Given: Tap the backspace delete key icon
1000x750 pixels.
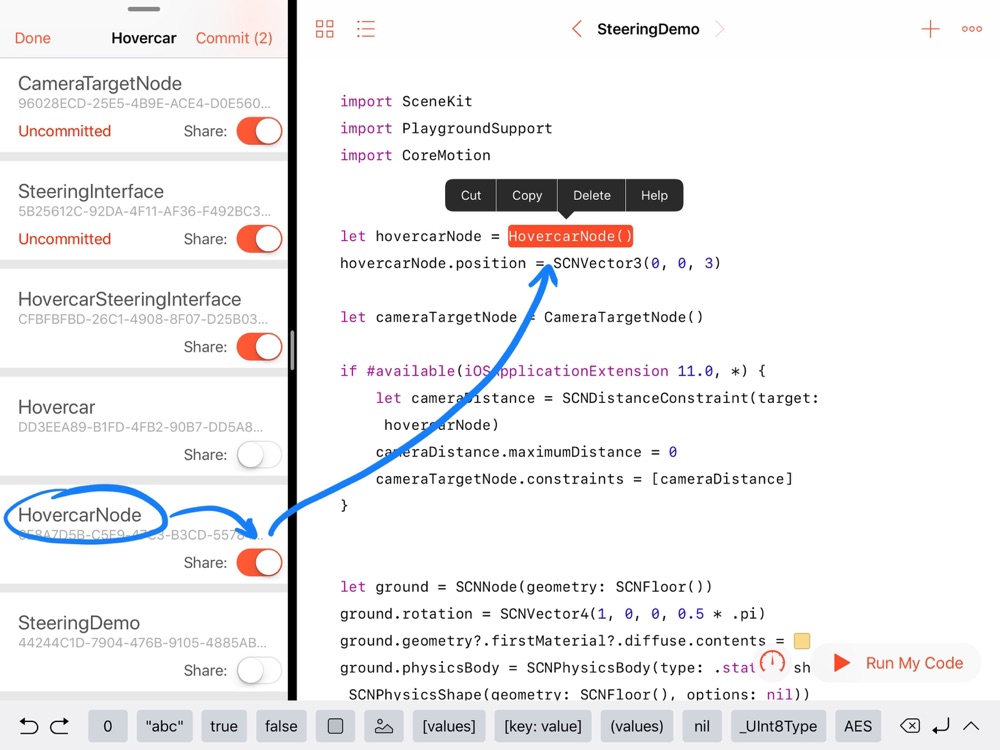Looking at the screenshot, I should [910, 726].
